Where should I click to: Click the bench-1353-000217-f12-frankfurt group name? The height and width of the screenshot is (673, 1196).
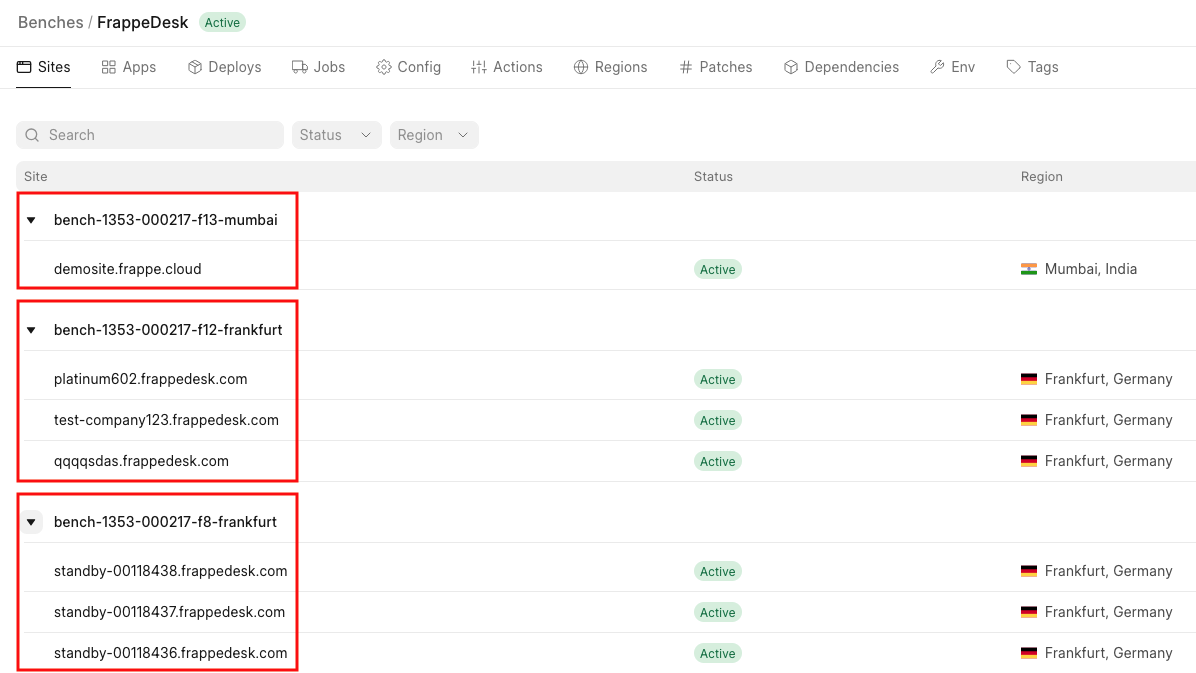click(168, 330)
